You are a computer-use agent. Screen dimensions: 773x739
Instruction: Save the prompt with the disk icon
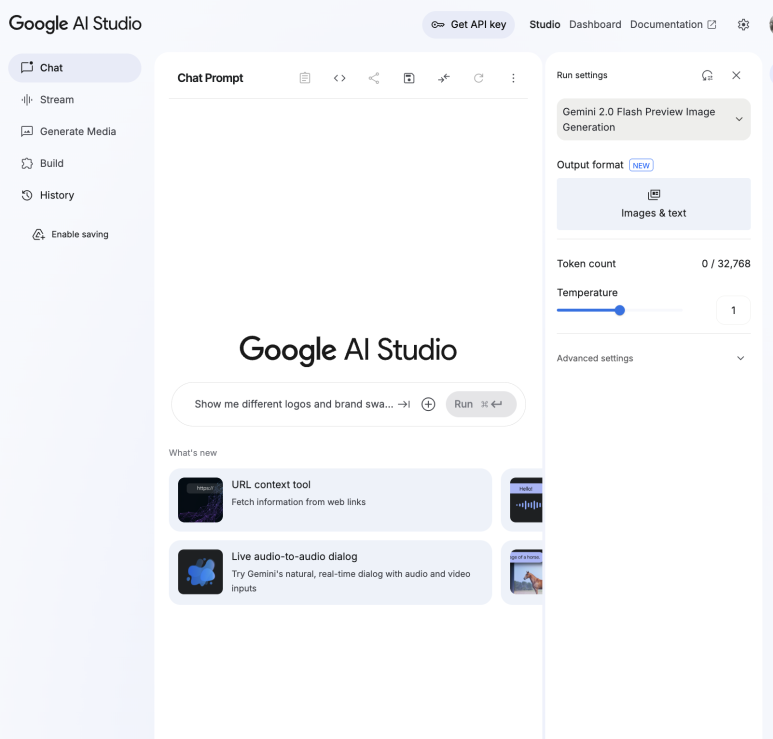tap(409, 78)
